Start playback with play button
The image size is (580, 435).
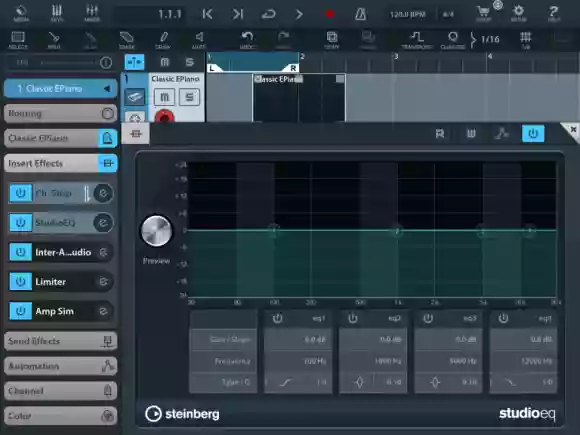pos(299,14)
